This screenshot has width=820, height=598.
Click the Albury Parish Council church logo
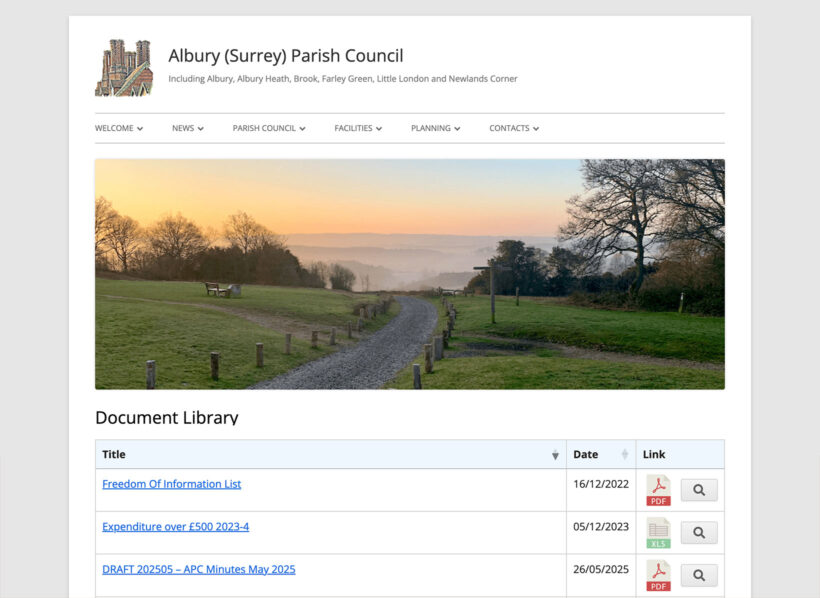coord(123,66)
